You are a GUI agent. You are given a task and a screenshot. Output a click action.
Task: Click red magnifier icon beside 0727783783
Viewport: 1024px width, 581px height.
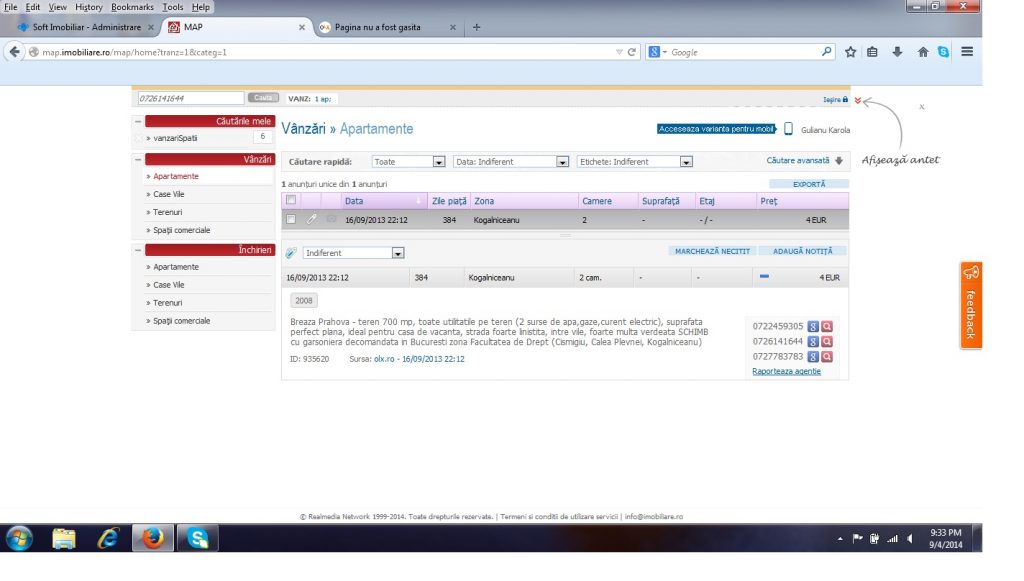[827, 356]
